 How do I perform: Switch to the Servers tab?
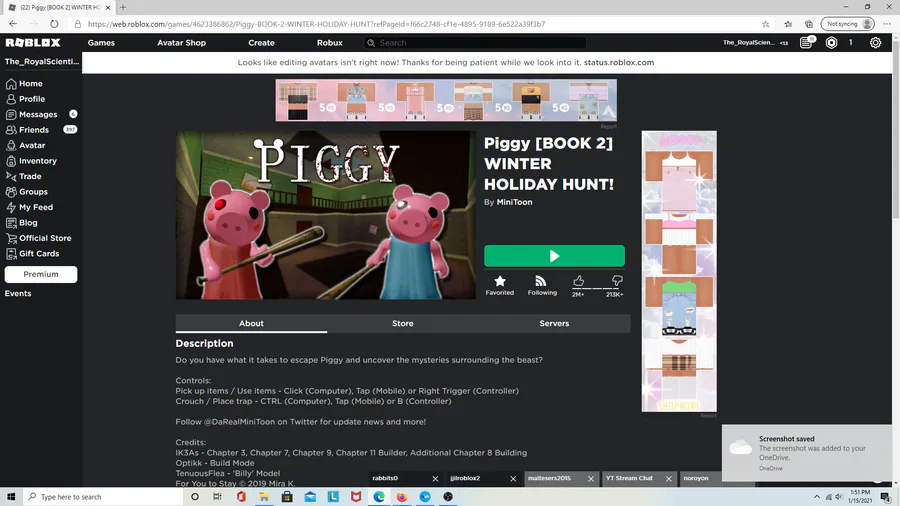point(554,324)
